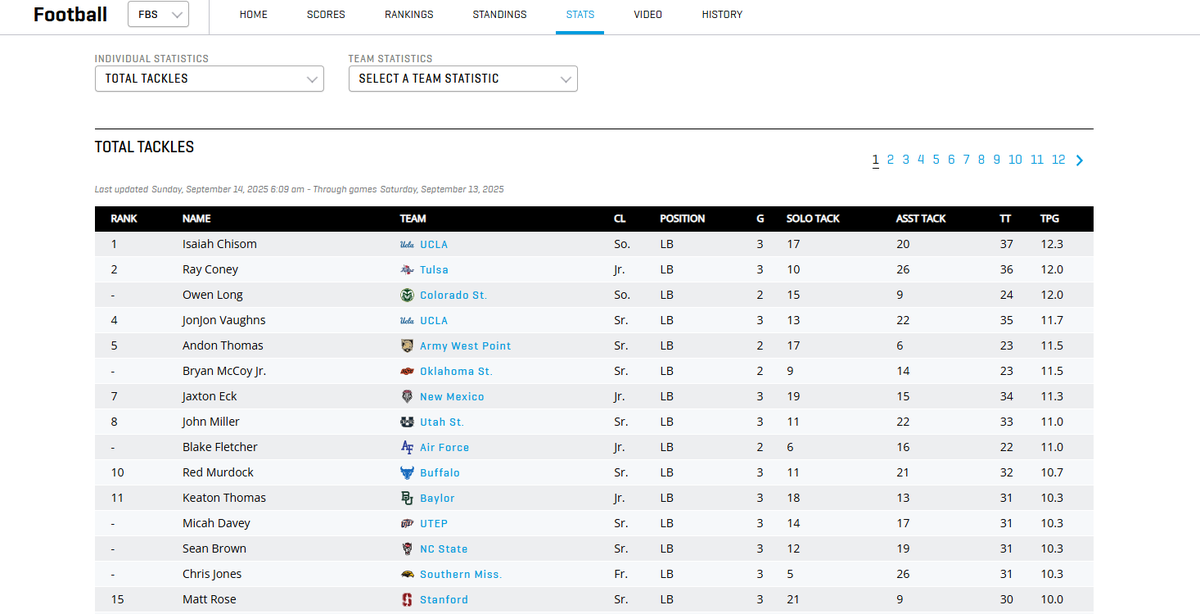The image size is (1200, 614).
Task: Go to results page 10
Action: 1015,160
